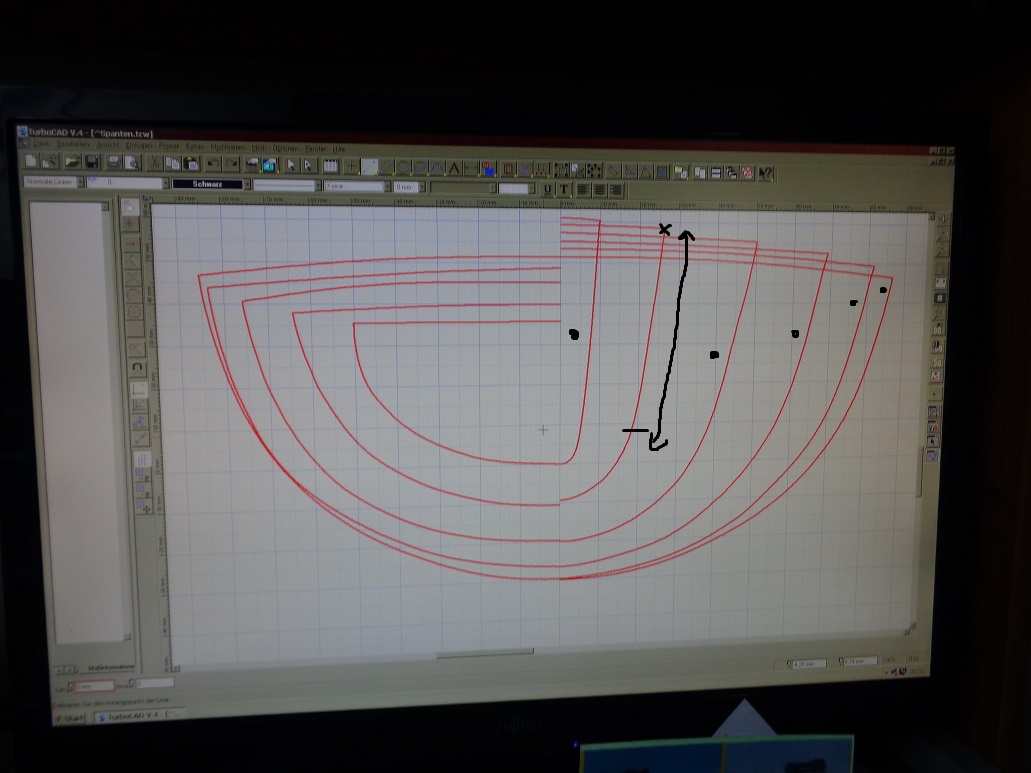Open the context Help pointer icon
The height and width of the screenshot is (773, 1031).
pyautogui.click(x=766, y=173)
